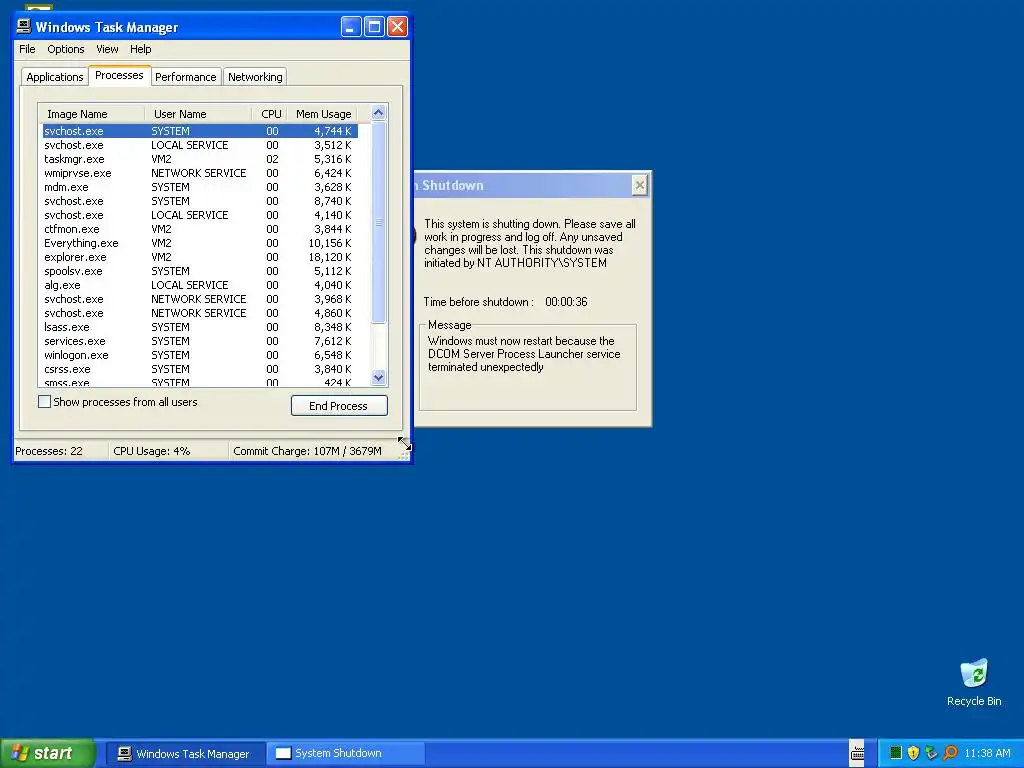The height and width of the screenshot is (768, 1024).
Task: Click the Safely Remove Hardware tray icon
Action: (x=931, y=753)
